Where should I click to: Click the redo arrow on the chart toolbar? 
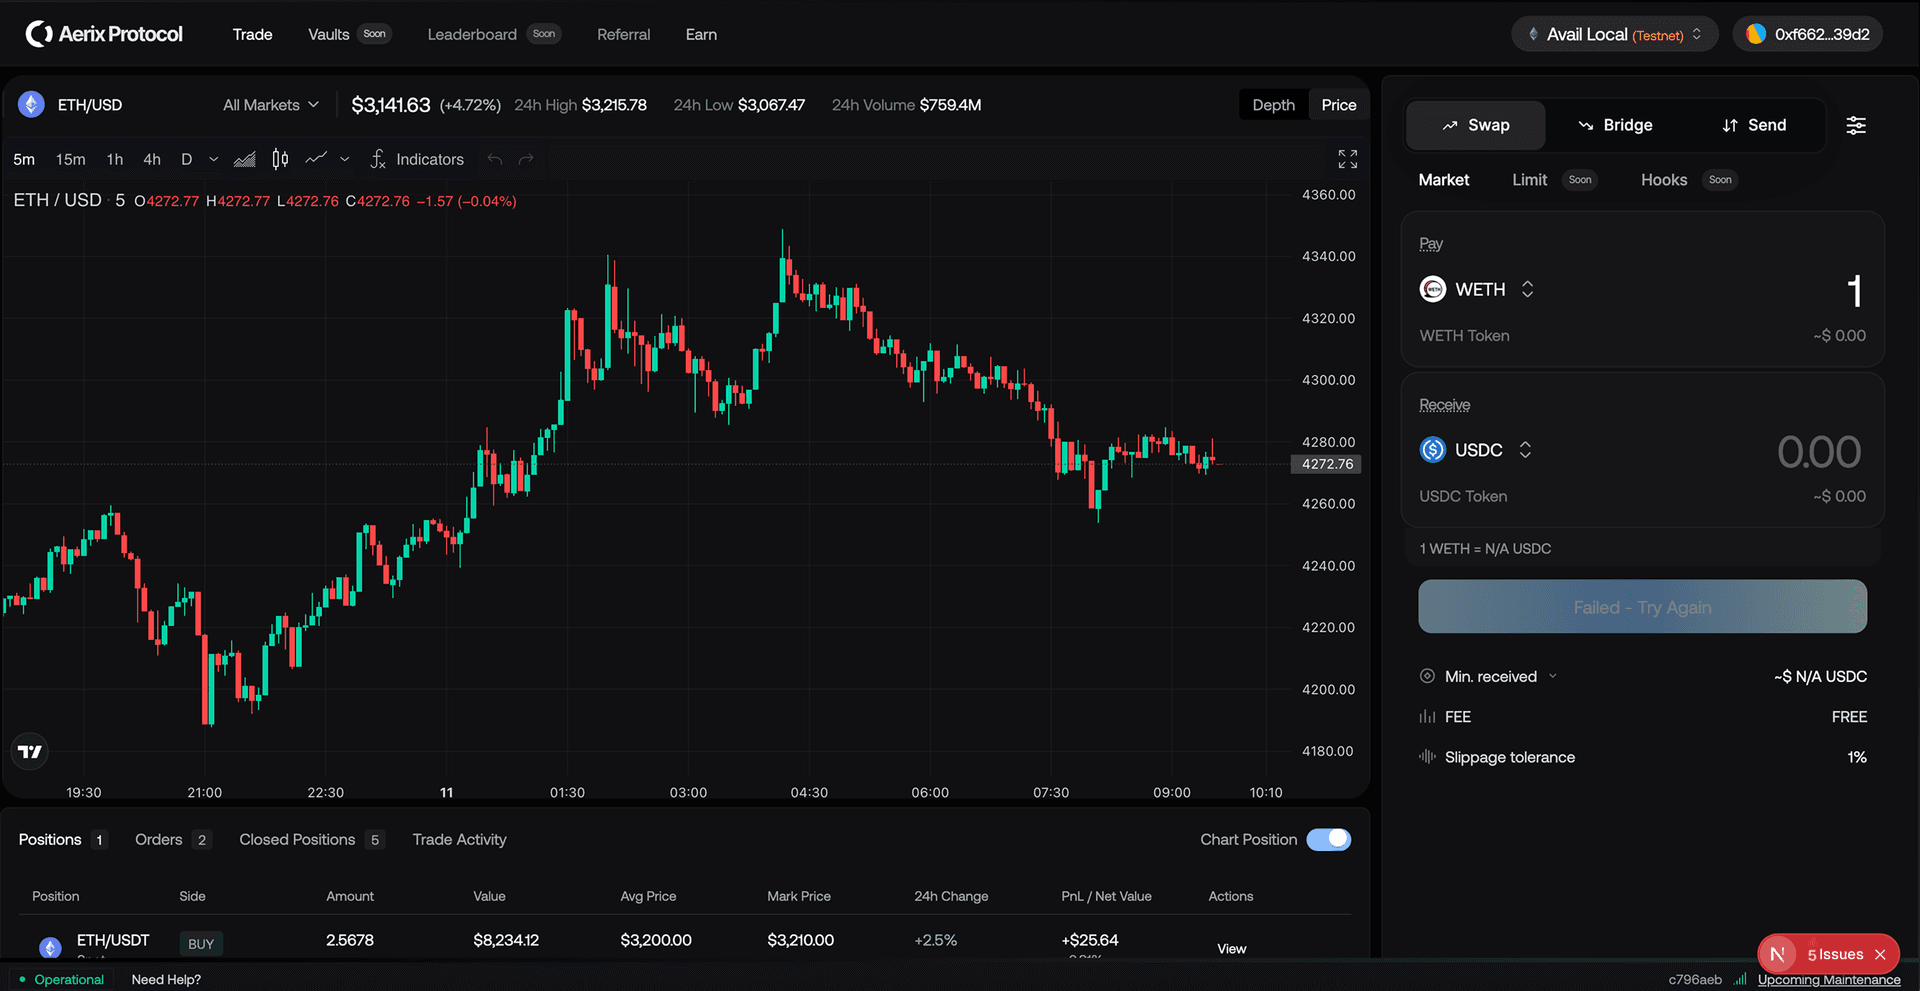(x=526, y=159)
